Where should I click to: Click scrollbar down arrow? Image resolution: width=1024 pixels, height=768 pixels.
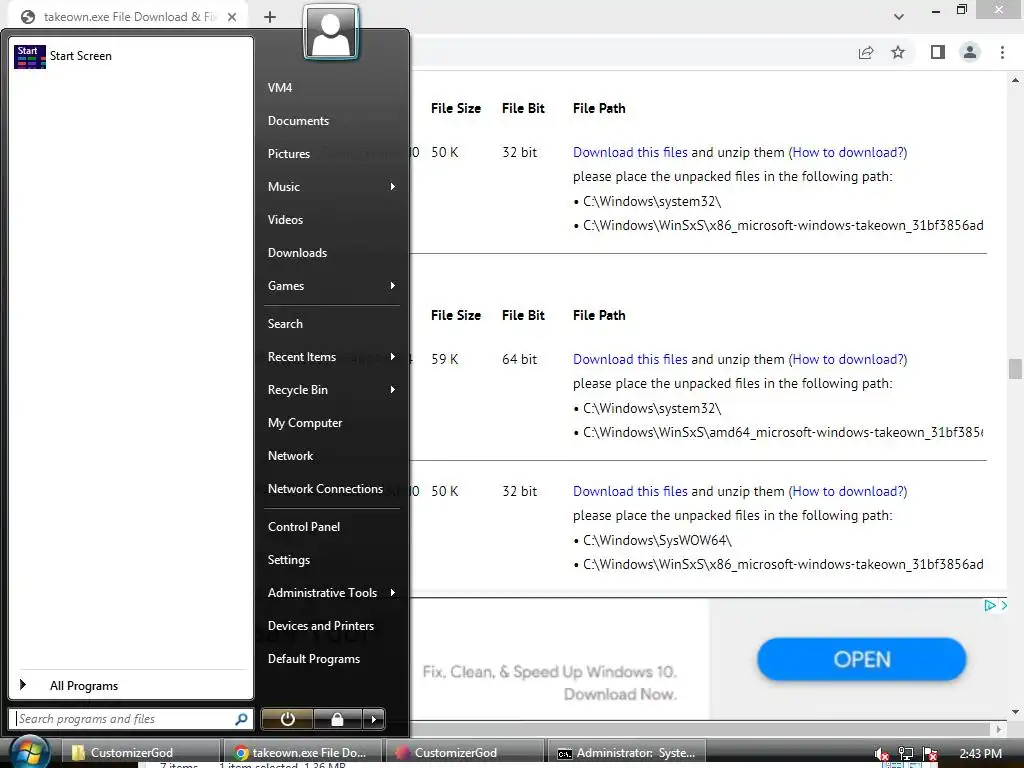pos(1015,712)
